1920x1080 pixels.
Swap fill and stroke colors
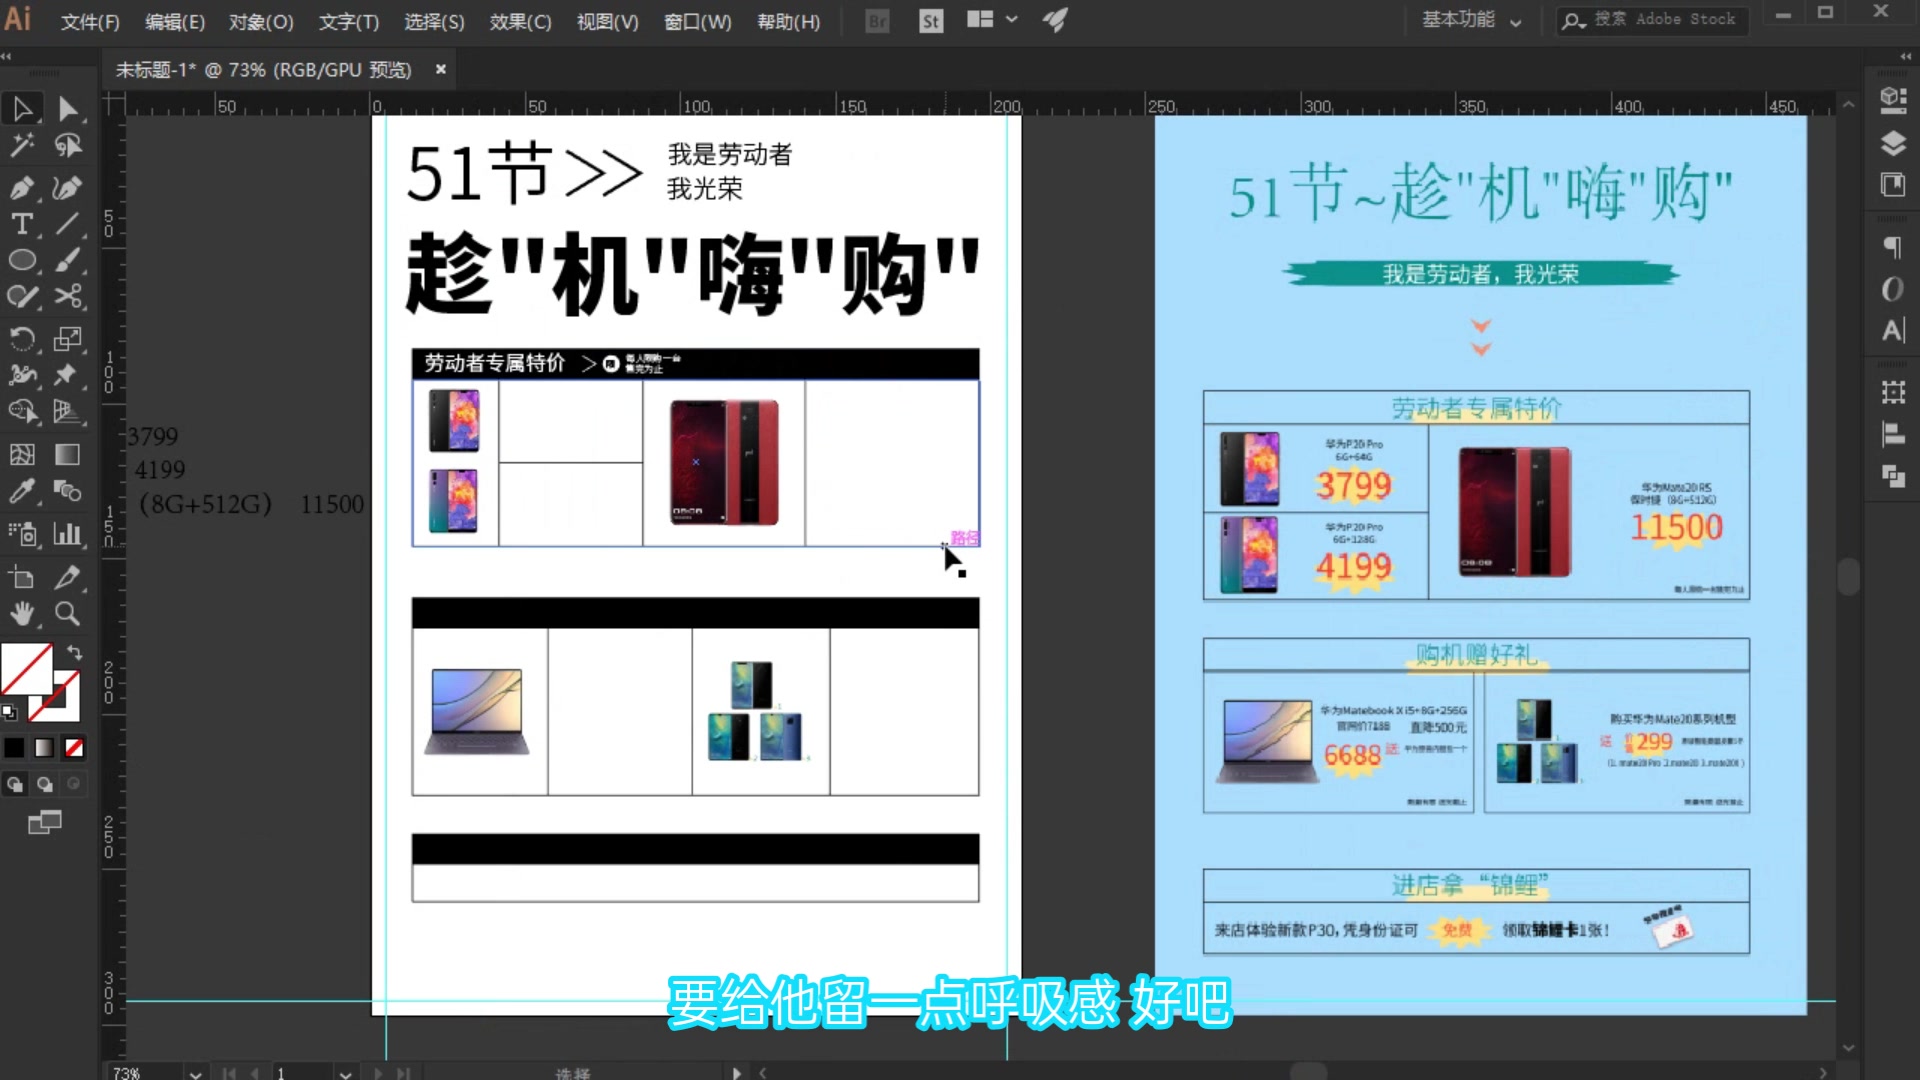click(x=75, y=652)
